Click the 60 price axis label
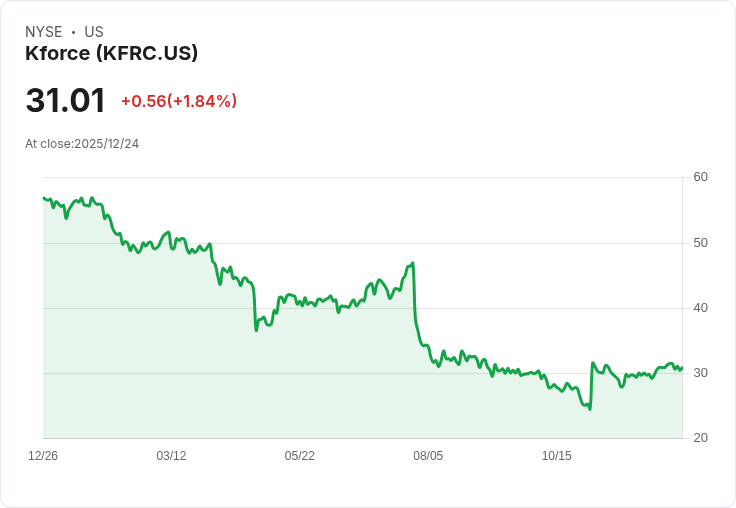This screenshot has height=508, width=736. [x=700, y=177]
